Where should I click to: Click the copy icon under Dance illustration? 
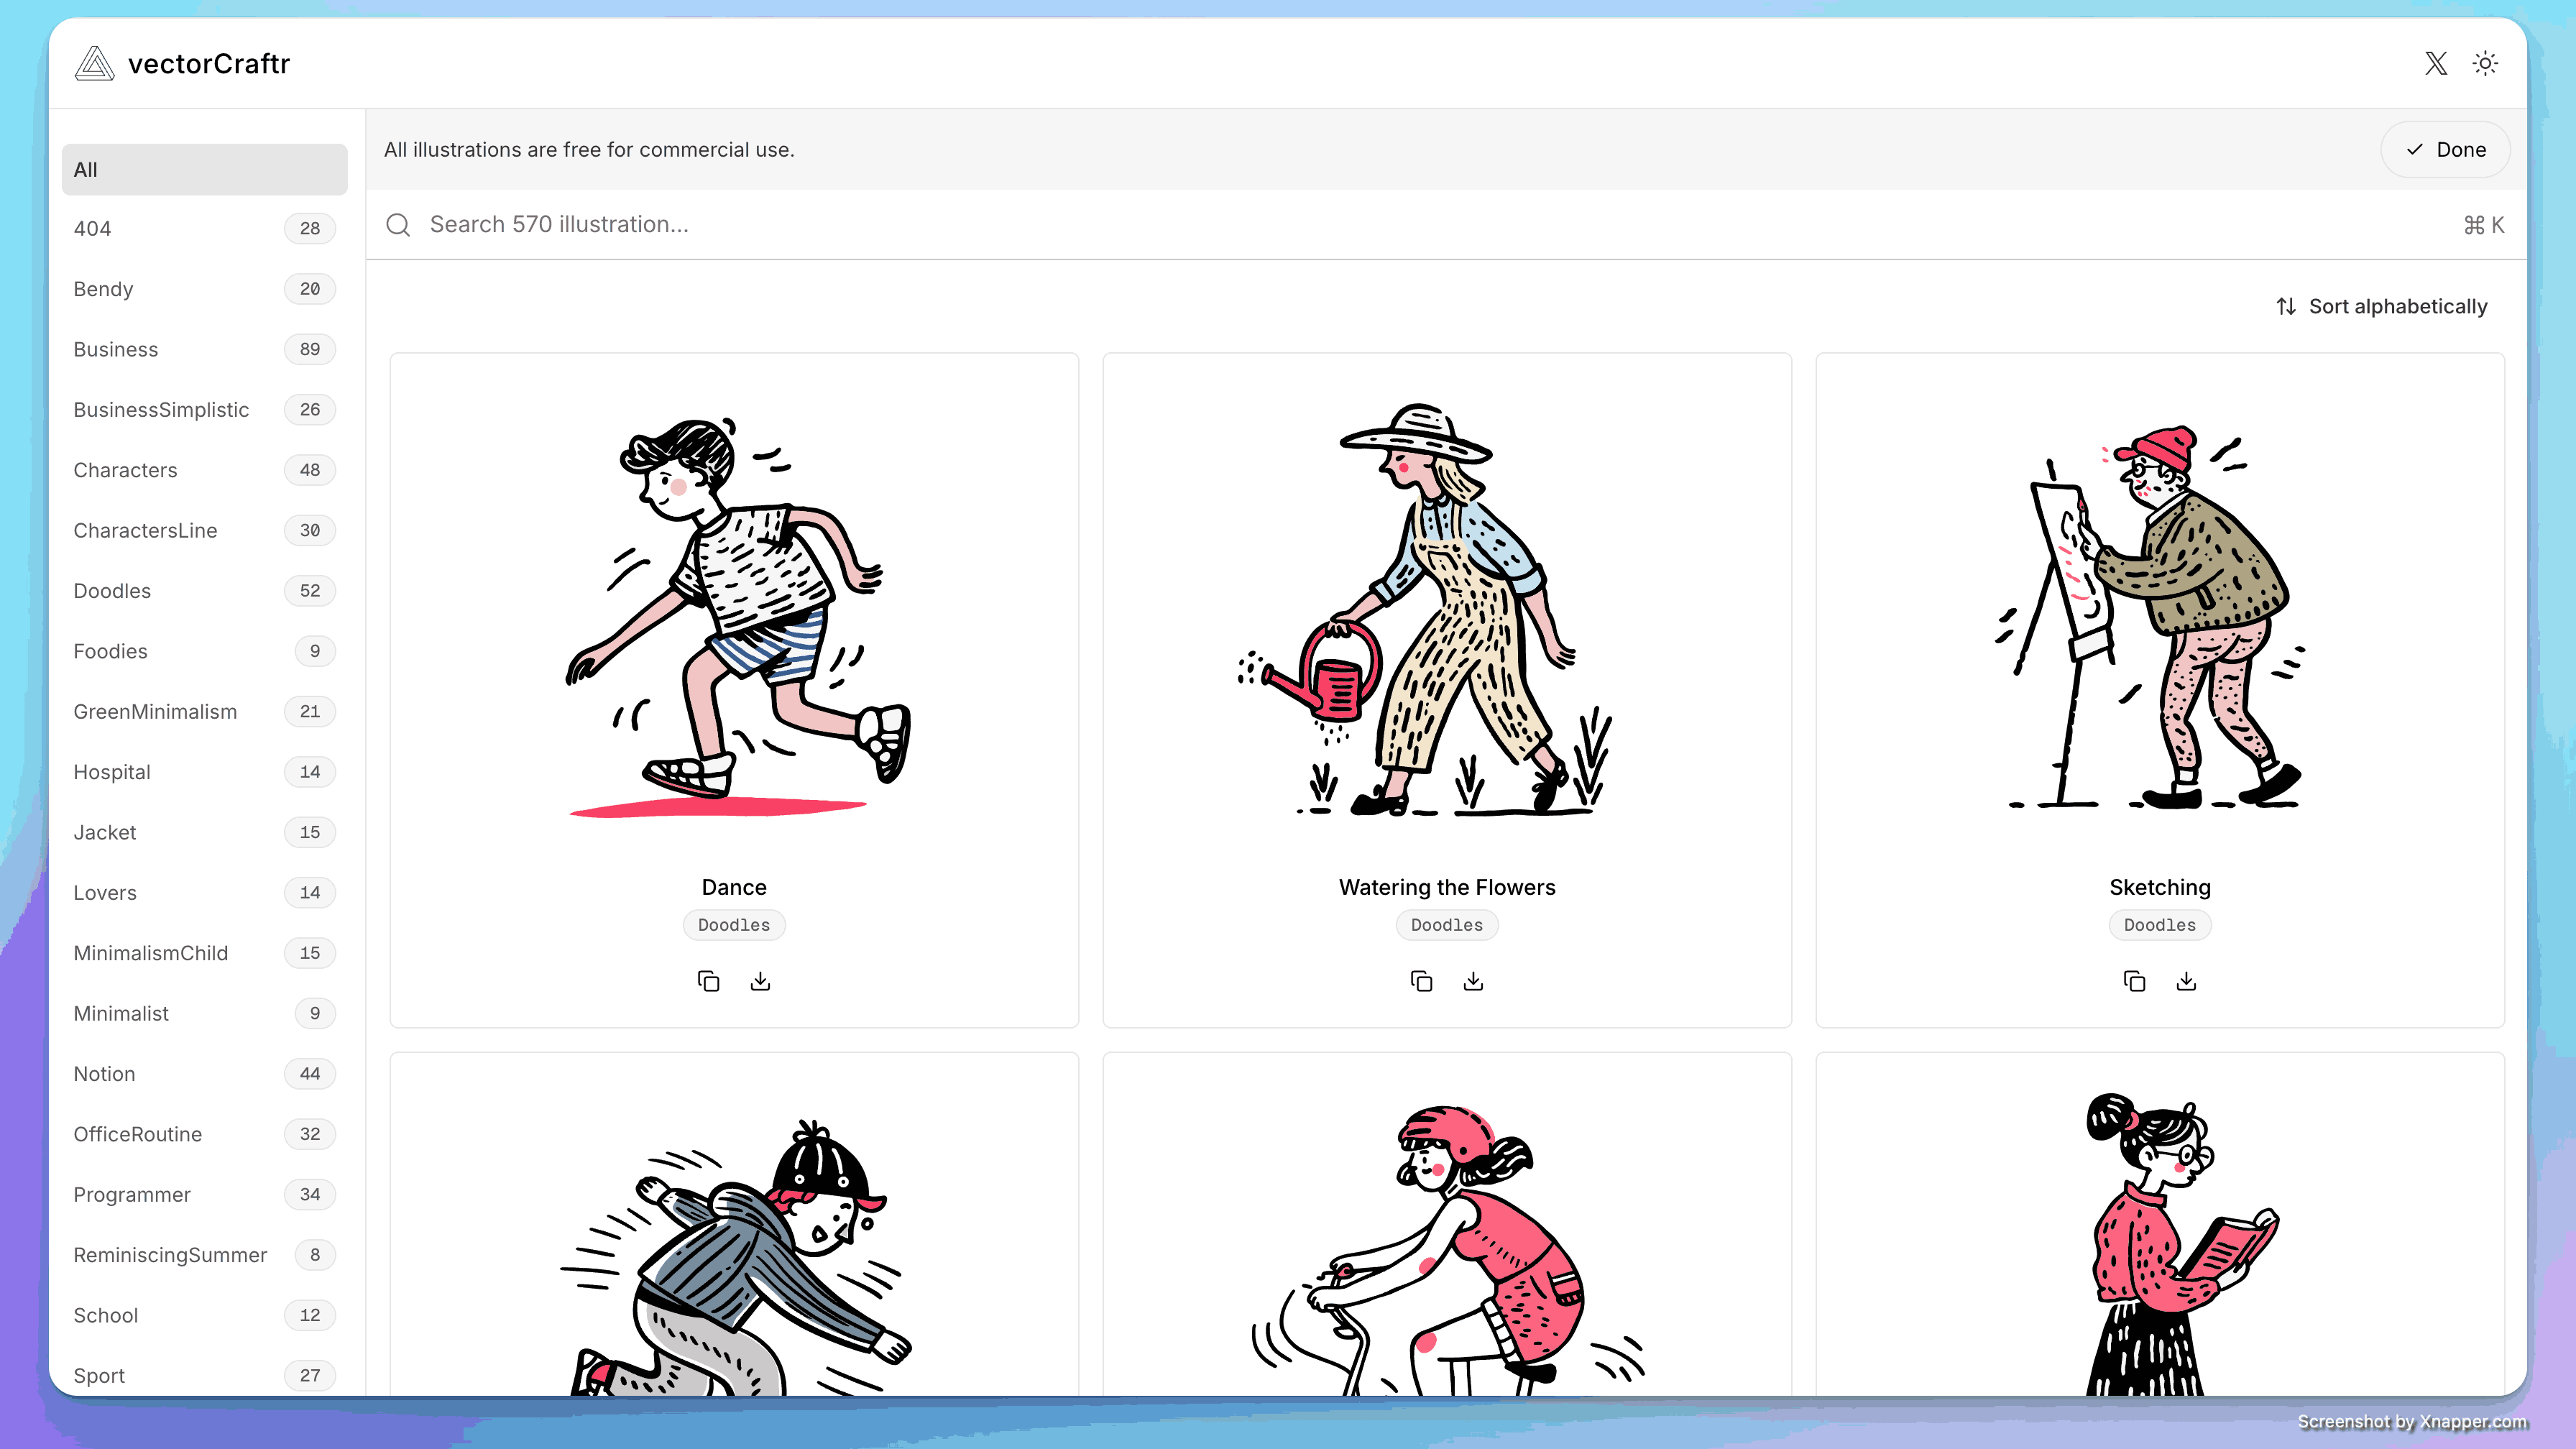tap(708, 981)
